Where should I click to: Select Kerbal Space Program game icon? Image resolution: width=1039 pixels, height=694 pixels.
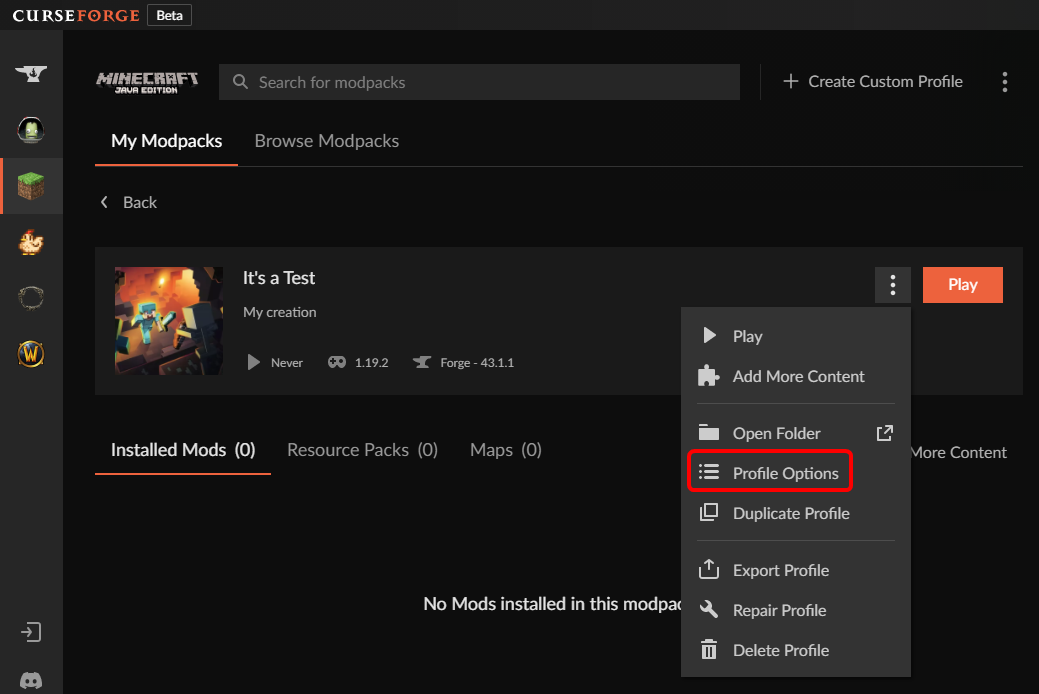pyautogui.click(x=31, y=129)
